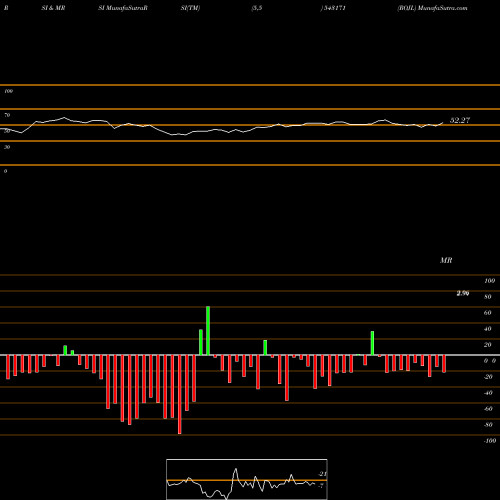
Task: Click the 70 label on RSI axis
Action: pyautogui.click(x=7, y=115)
